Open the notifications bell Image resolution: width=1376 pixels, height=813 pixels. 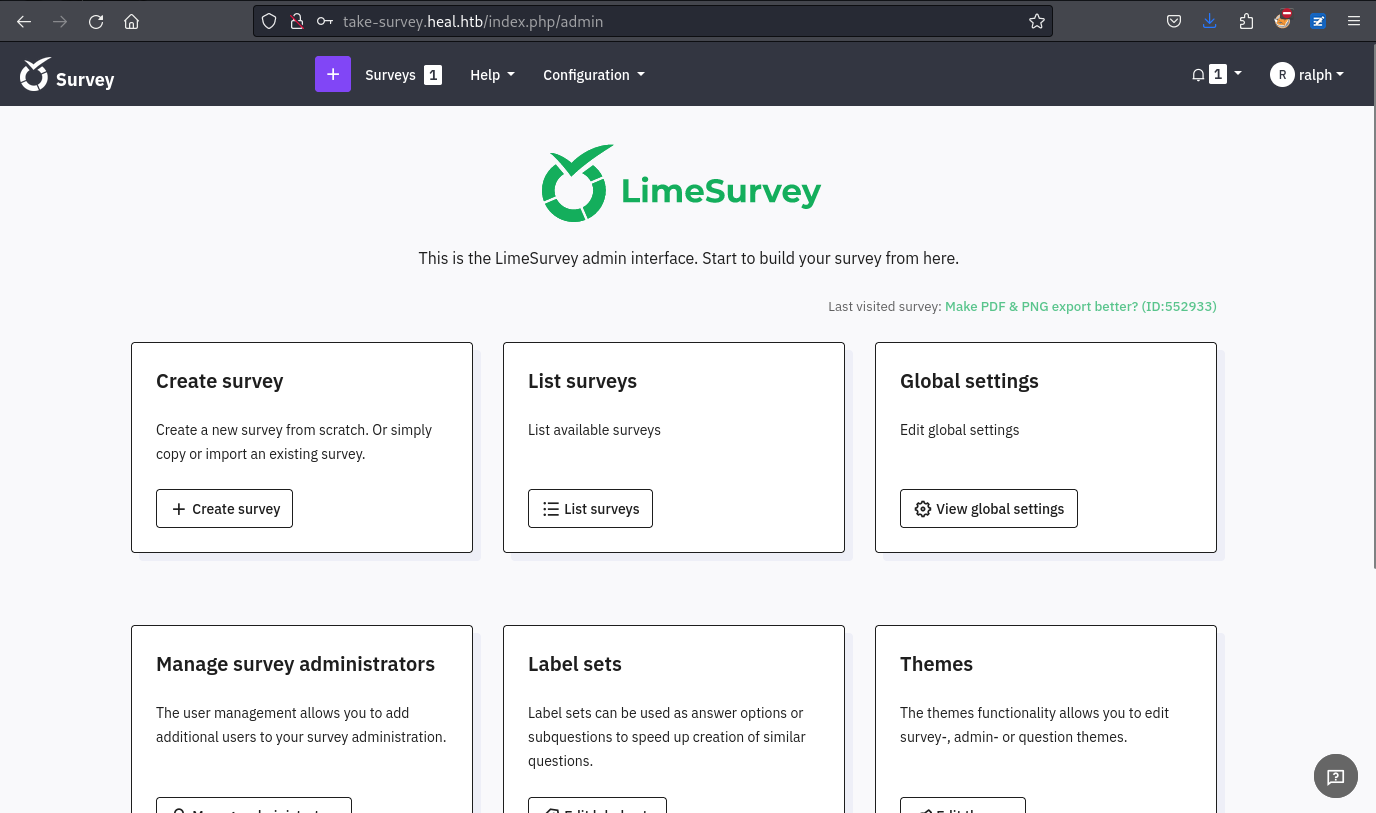click(1198, 75)
